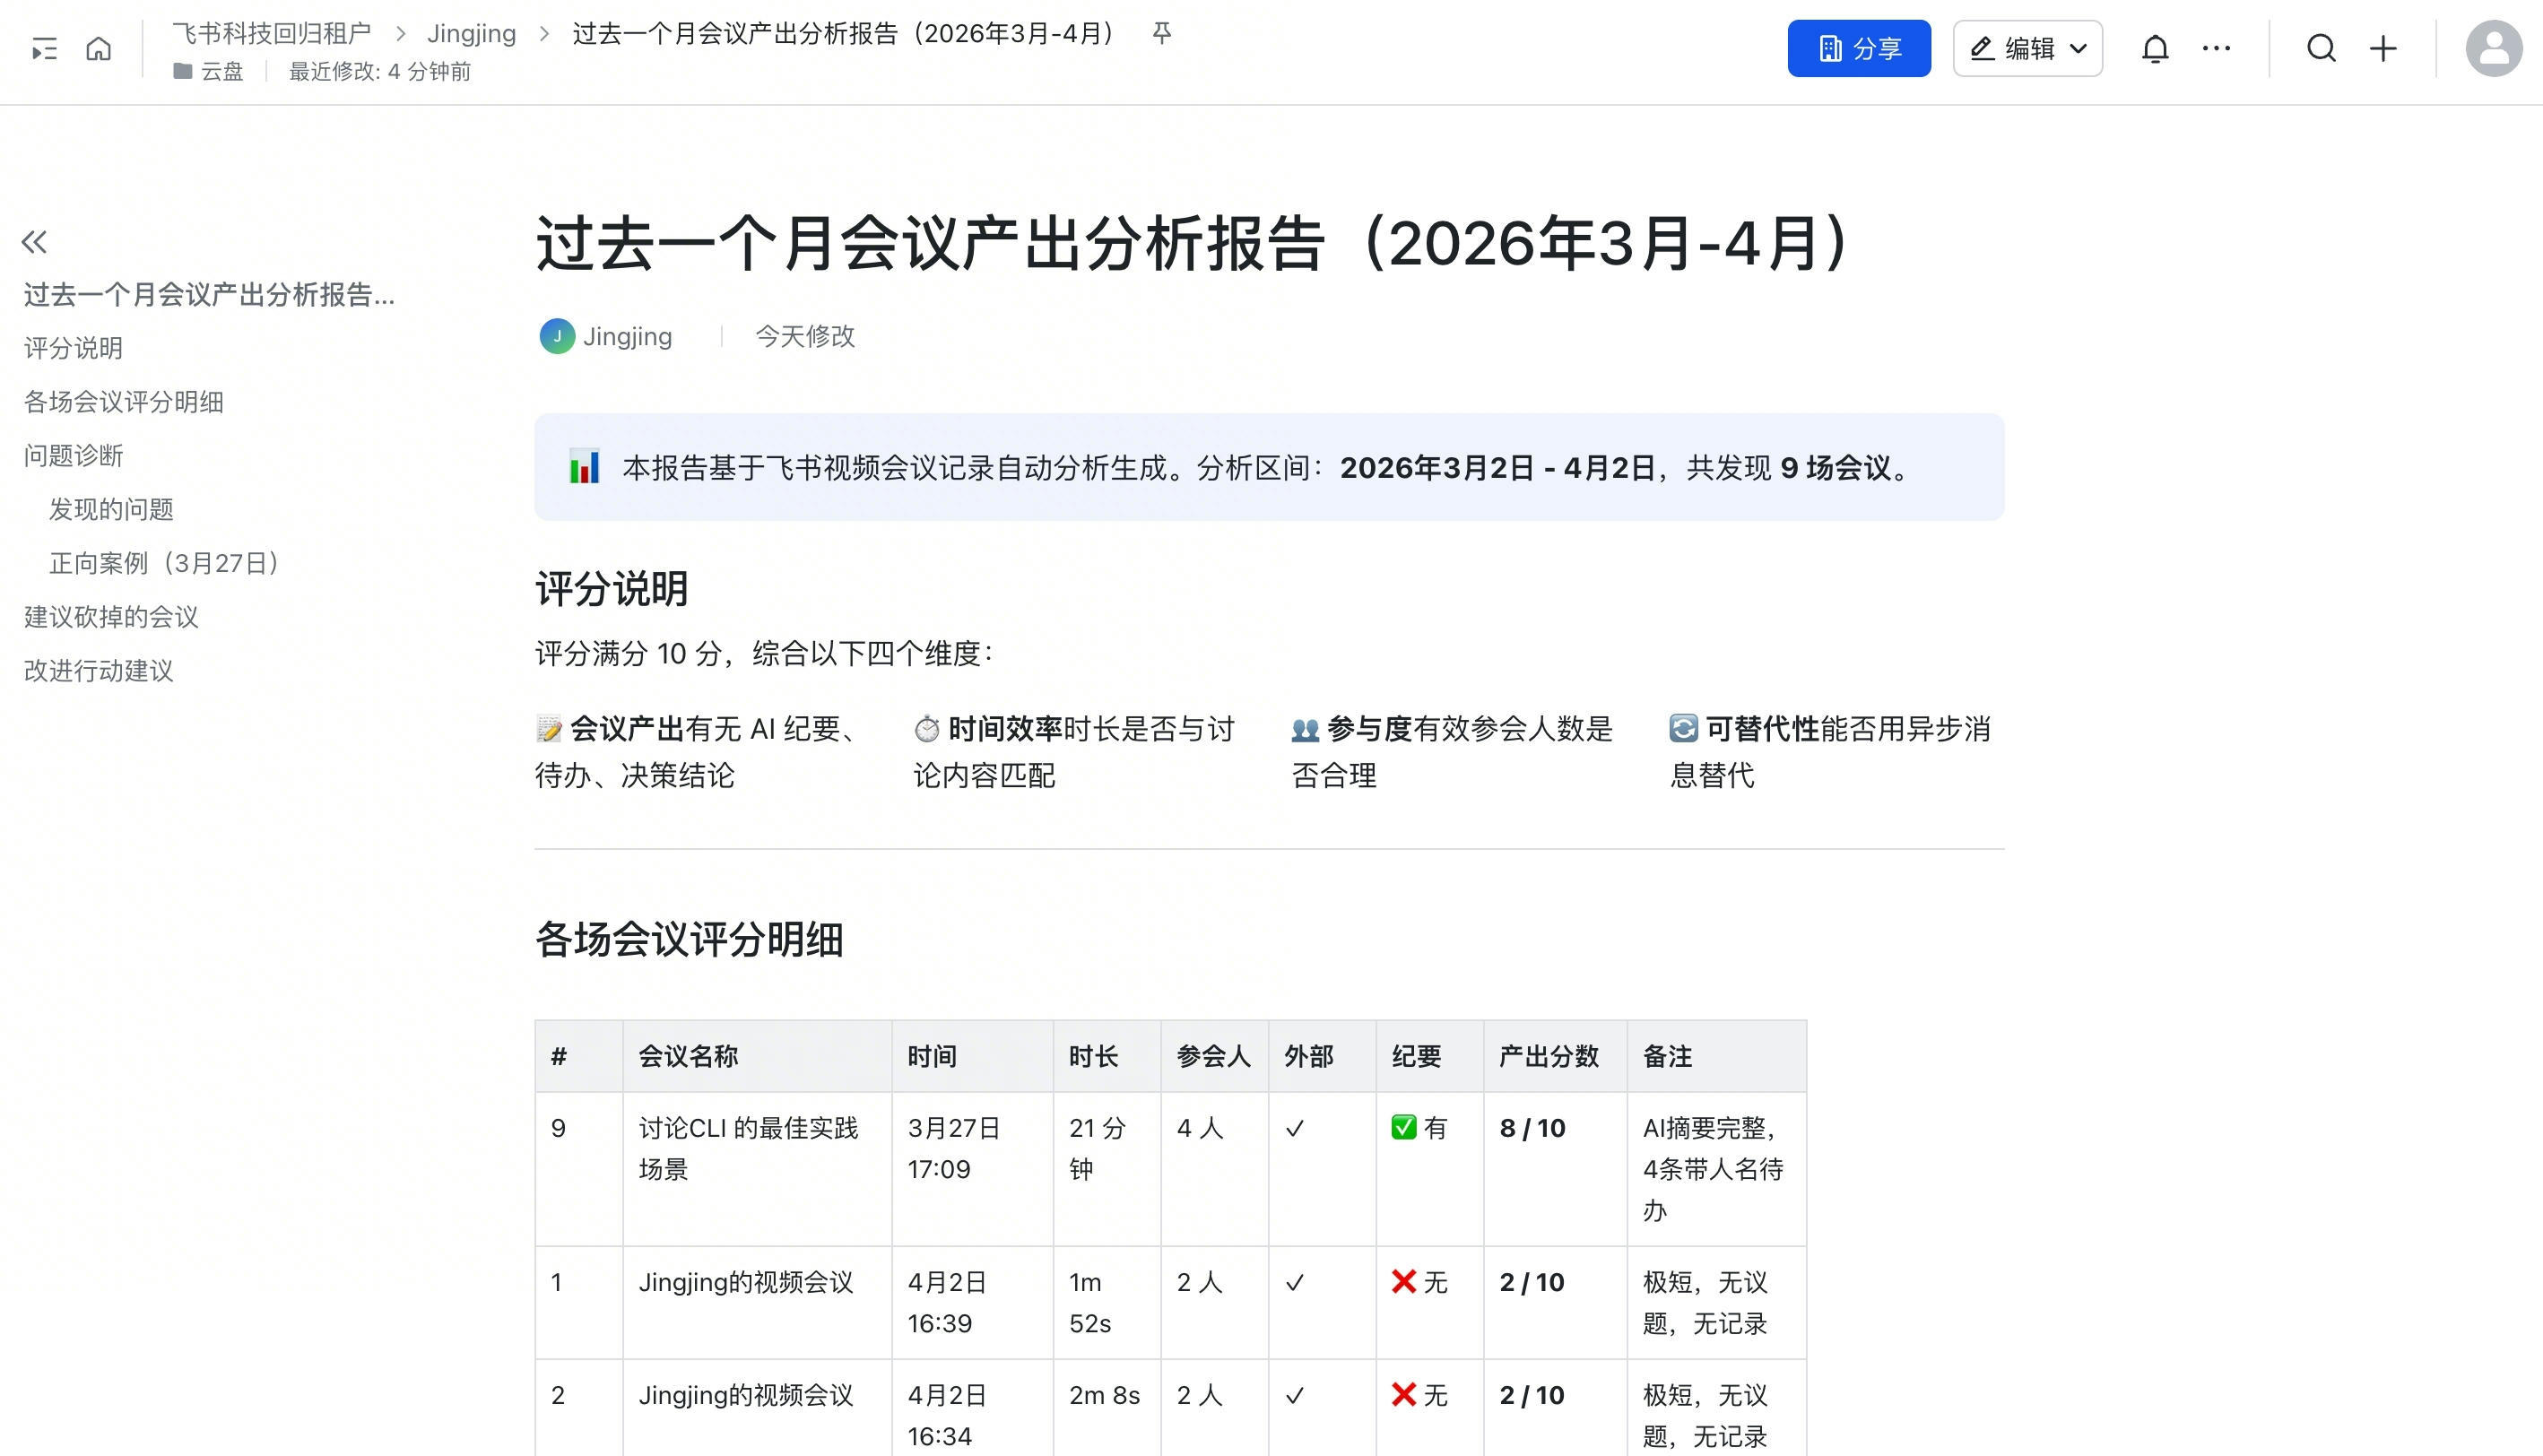Click the blue callout summary block

[1269, 467]
